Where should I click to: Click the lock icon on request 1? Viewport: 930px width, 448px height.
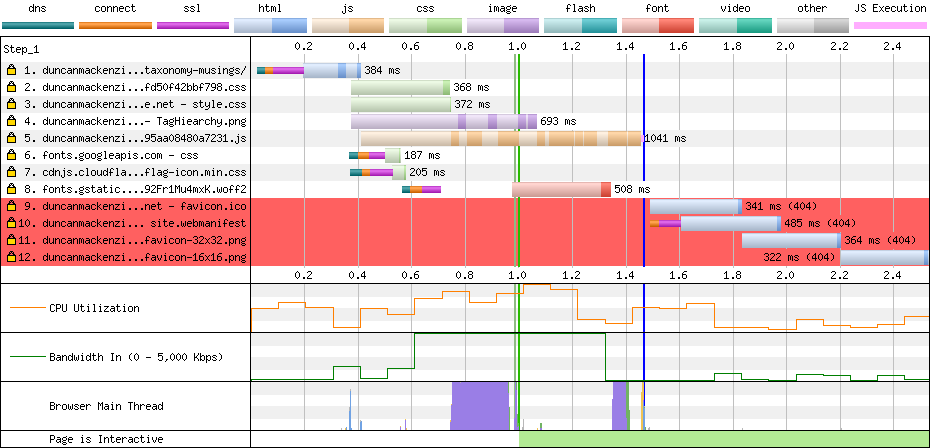pos(11,71)
